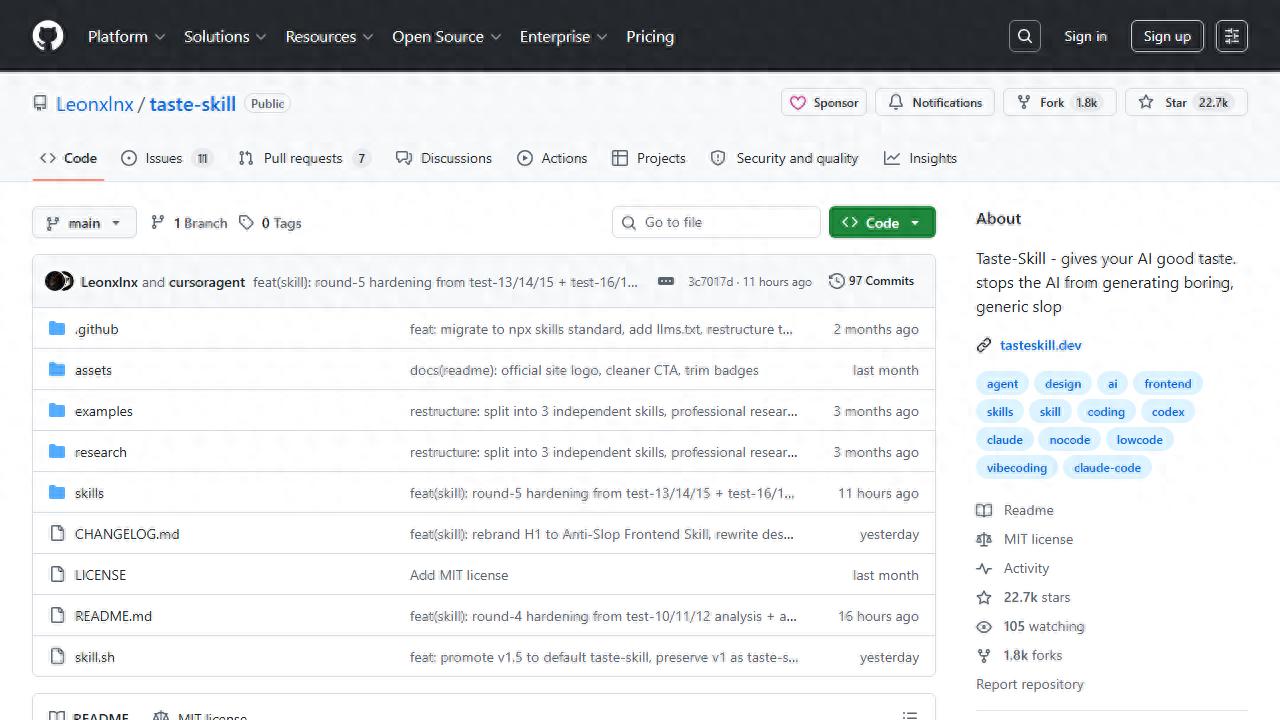Open the Leonxlnx owner profile link
1280x720 pixels.
pos(95,103)
